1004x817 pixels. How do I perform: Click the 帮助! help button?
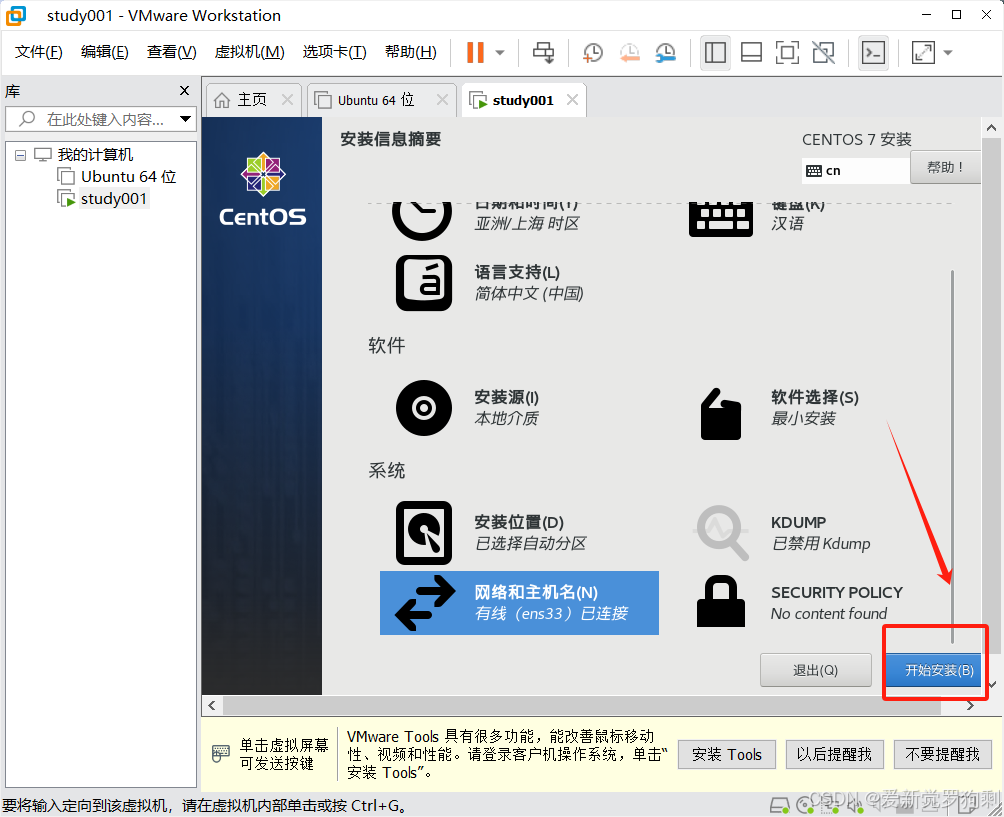click(x=945, y=168)
